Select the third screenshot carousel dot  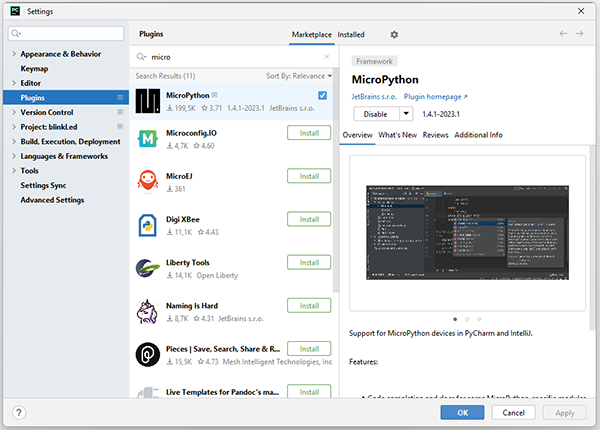point(479,319)
